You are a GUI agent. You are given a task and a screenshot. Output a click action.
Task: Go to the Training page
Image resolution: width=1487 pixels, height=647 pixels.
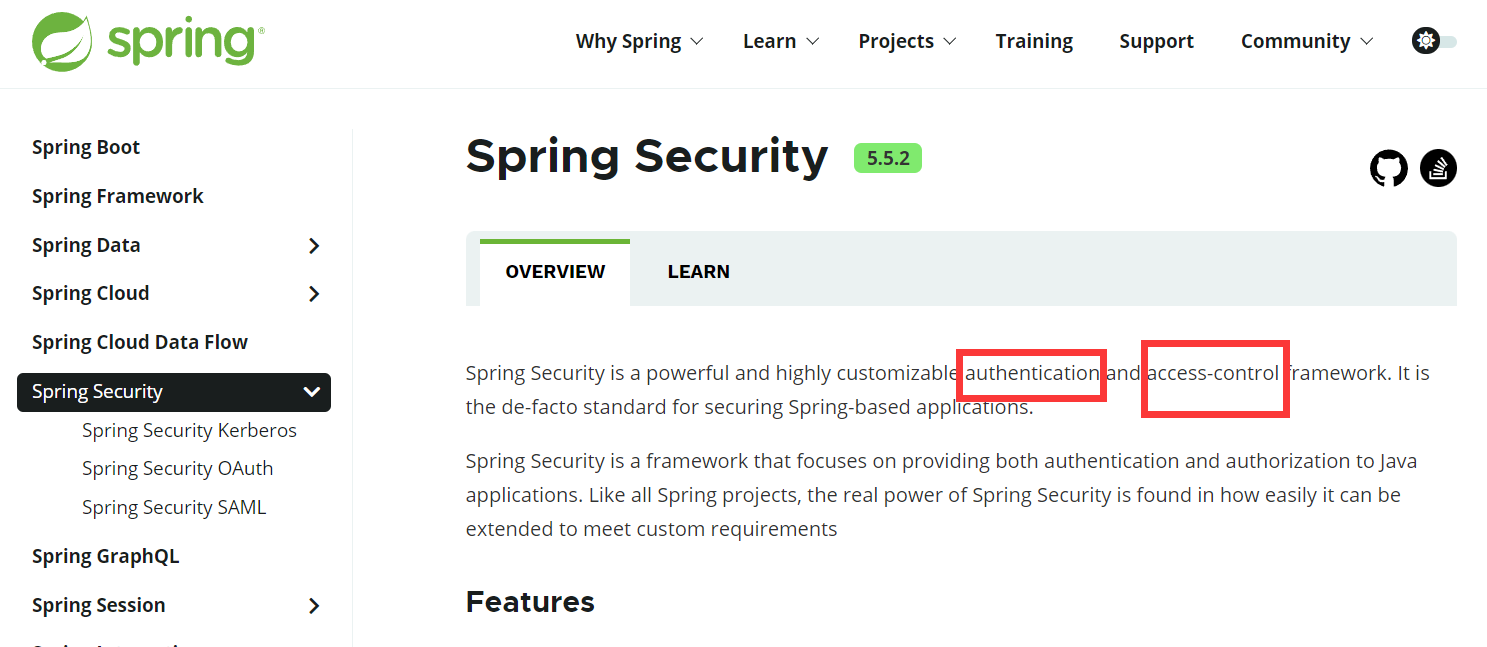[1034, 41]
